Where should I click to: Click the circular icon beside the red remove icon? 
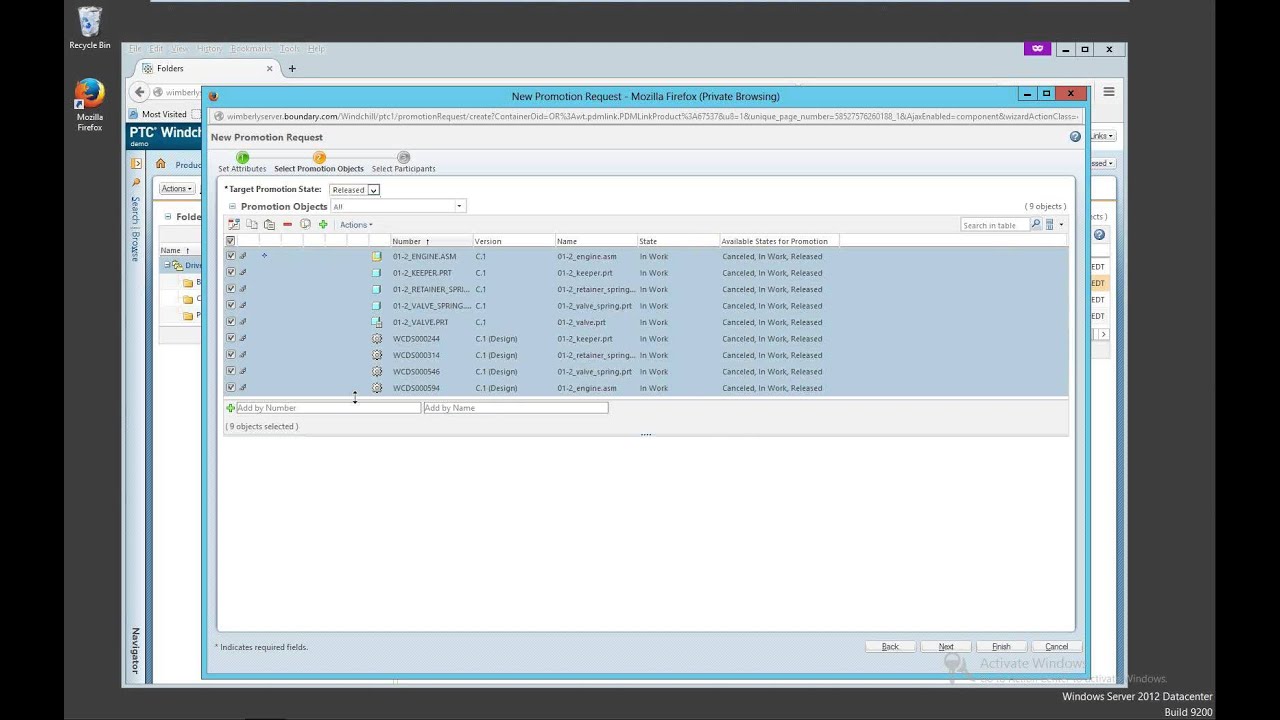coord(305,225)
